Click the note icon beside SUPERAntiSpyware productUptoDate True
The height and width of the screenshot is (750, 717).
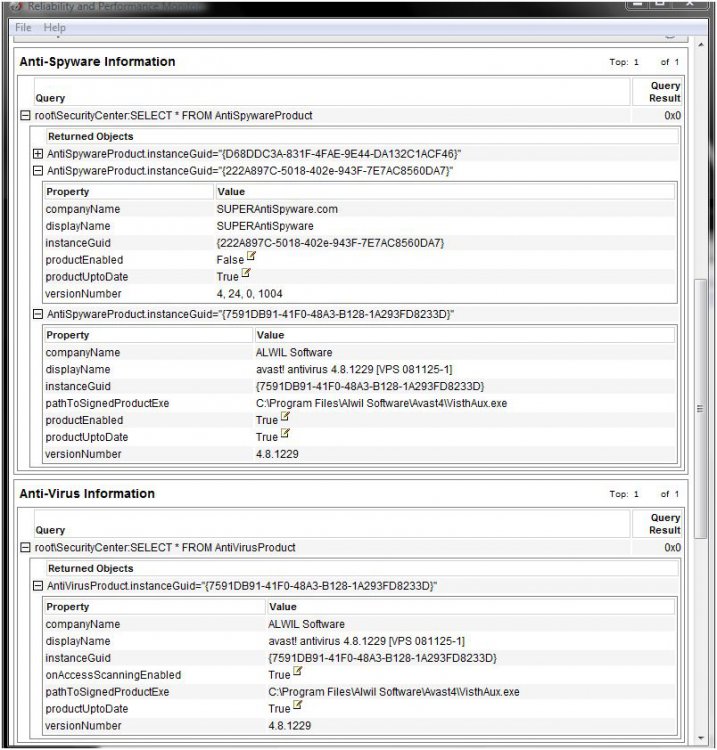click(246, 273)
